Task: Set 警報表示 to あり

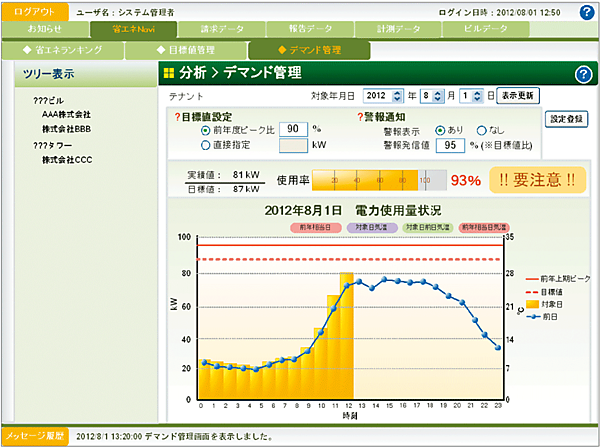Action: (x=440, y=130)
